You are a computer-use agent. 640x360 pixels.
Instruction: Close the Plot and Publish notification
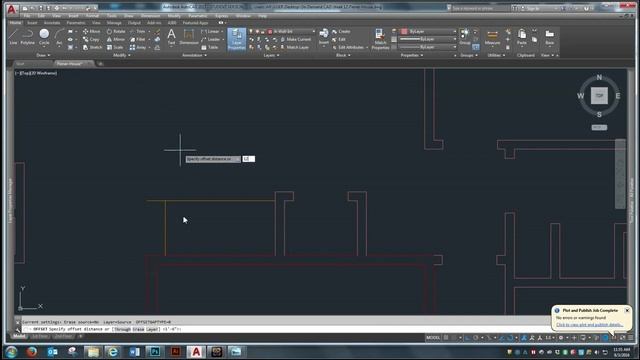pos(627,311)
